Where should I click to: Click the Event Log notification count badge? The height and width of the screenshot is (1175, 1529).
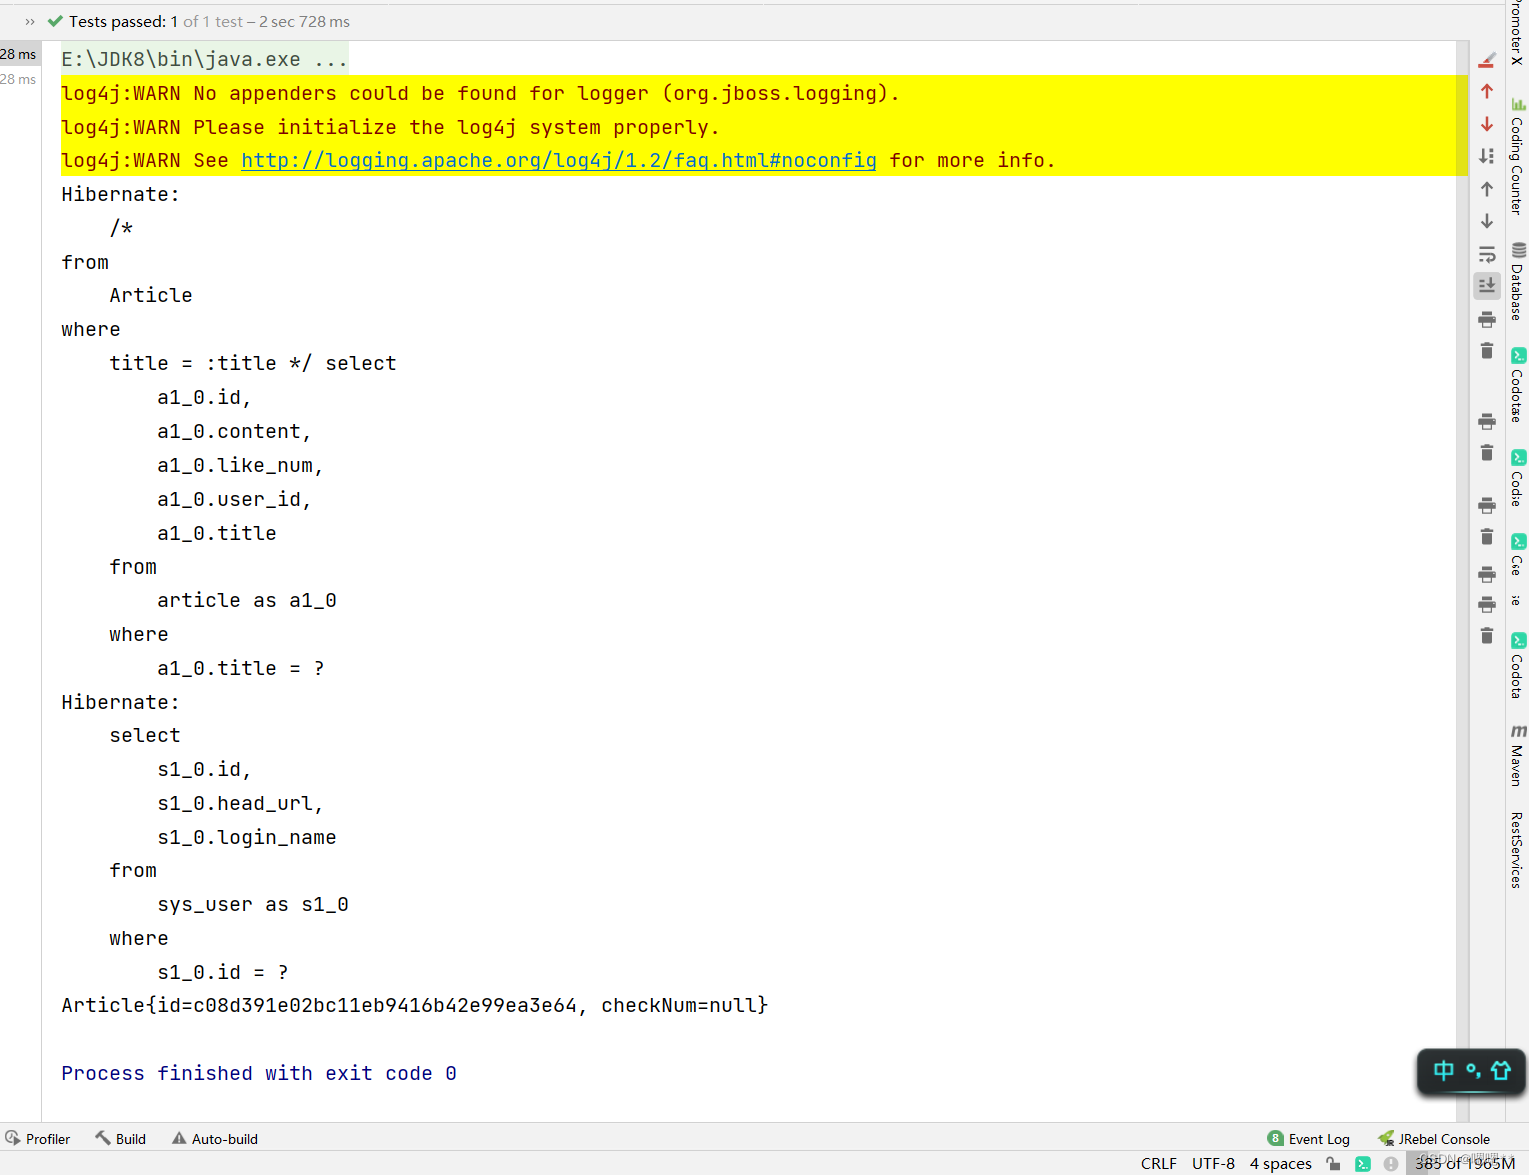[x=1275, y=1138]
